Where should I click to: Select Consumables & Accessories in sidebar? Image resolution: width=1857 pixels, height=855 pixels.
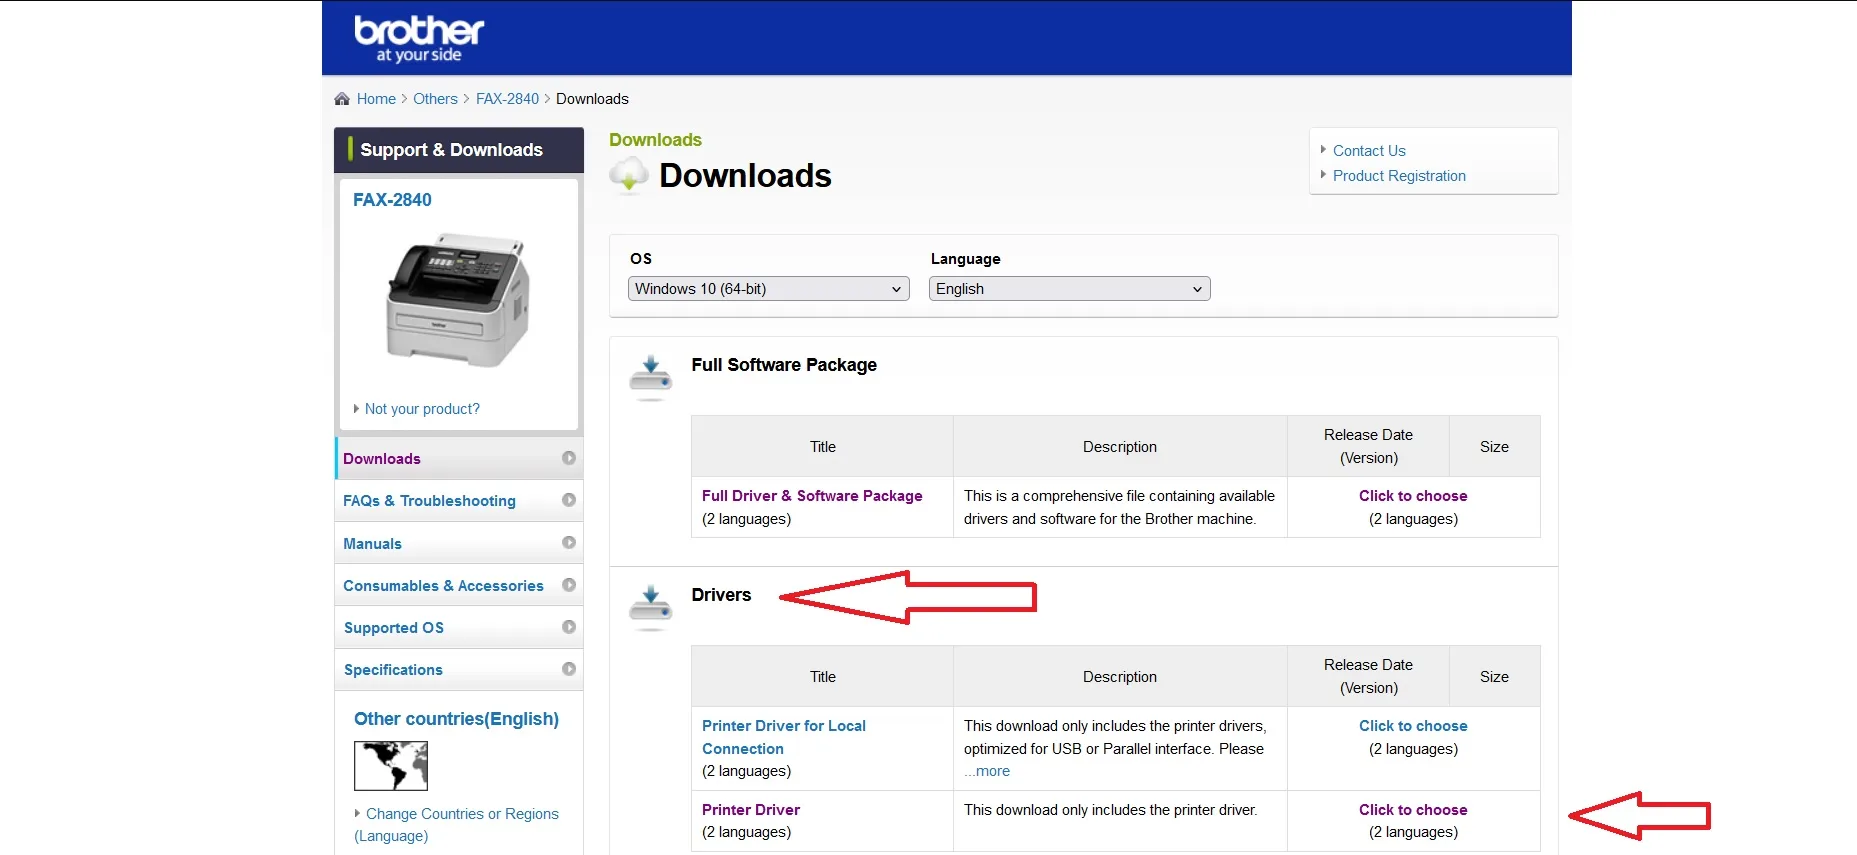(x=443, y=586)
